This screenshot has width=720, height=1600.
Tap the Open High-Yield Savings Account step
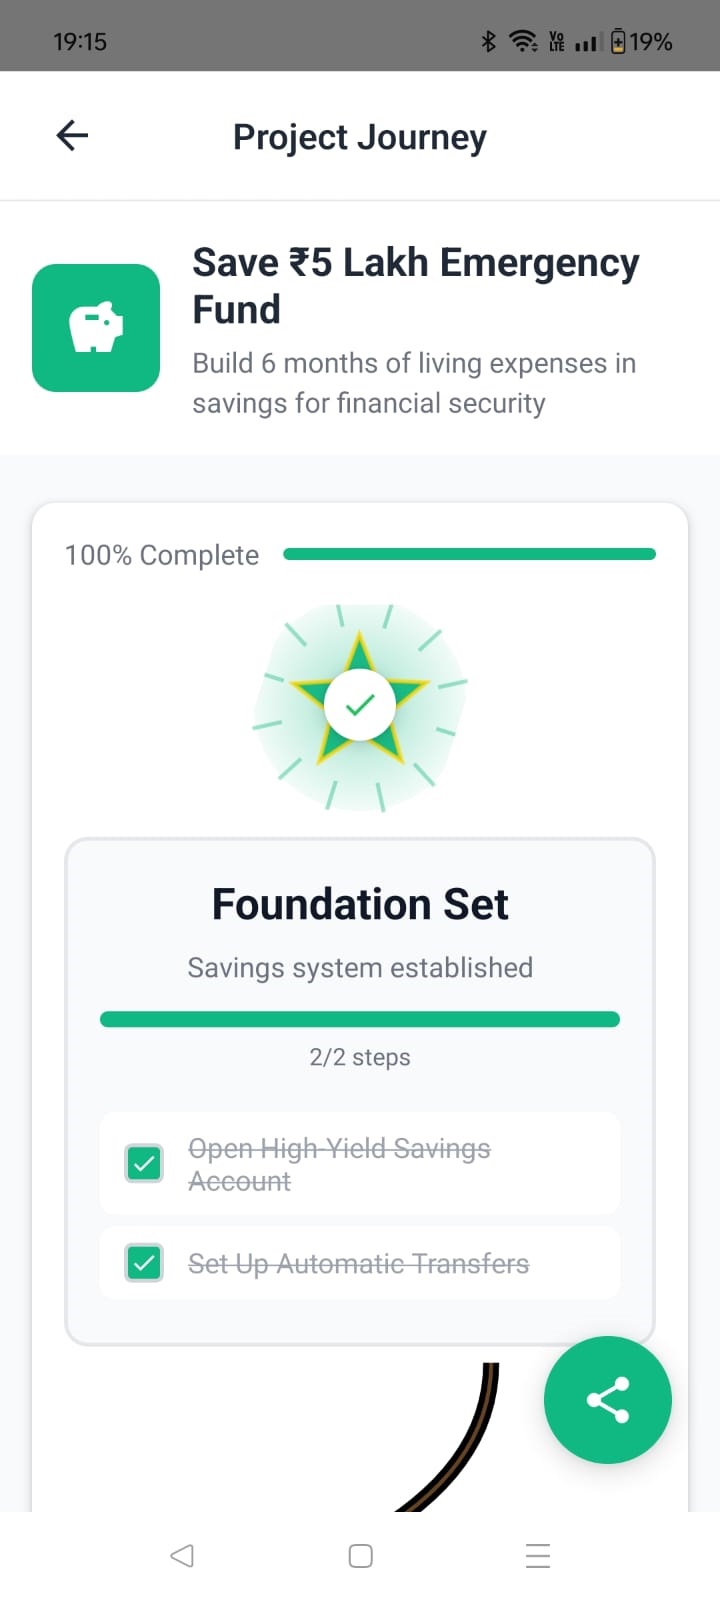click(339, 1164)
